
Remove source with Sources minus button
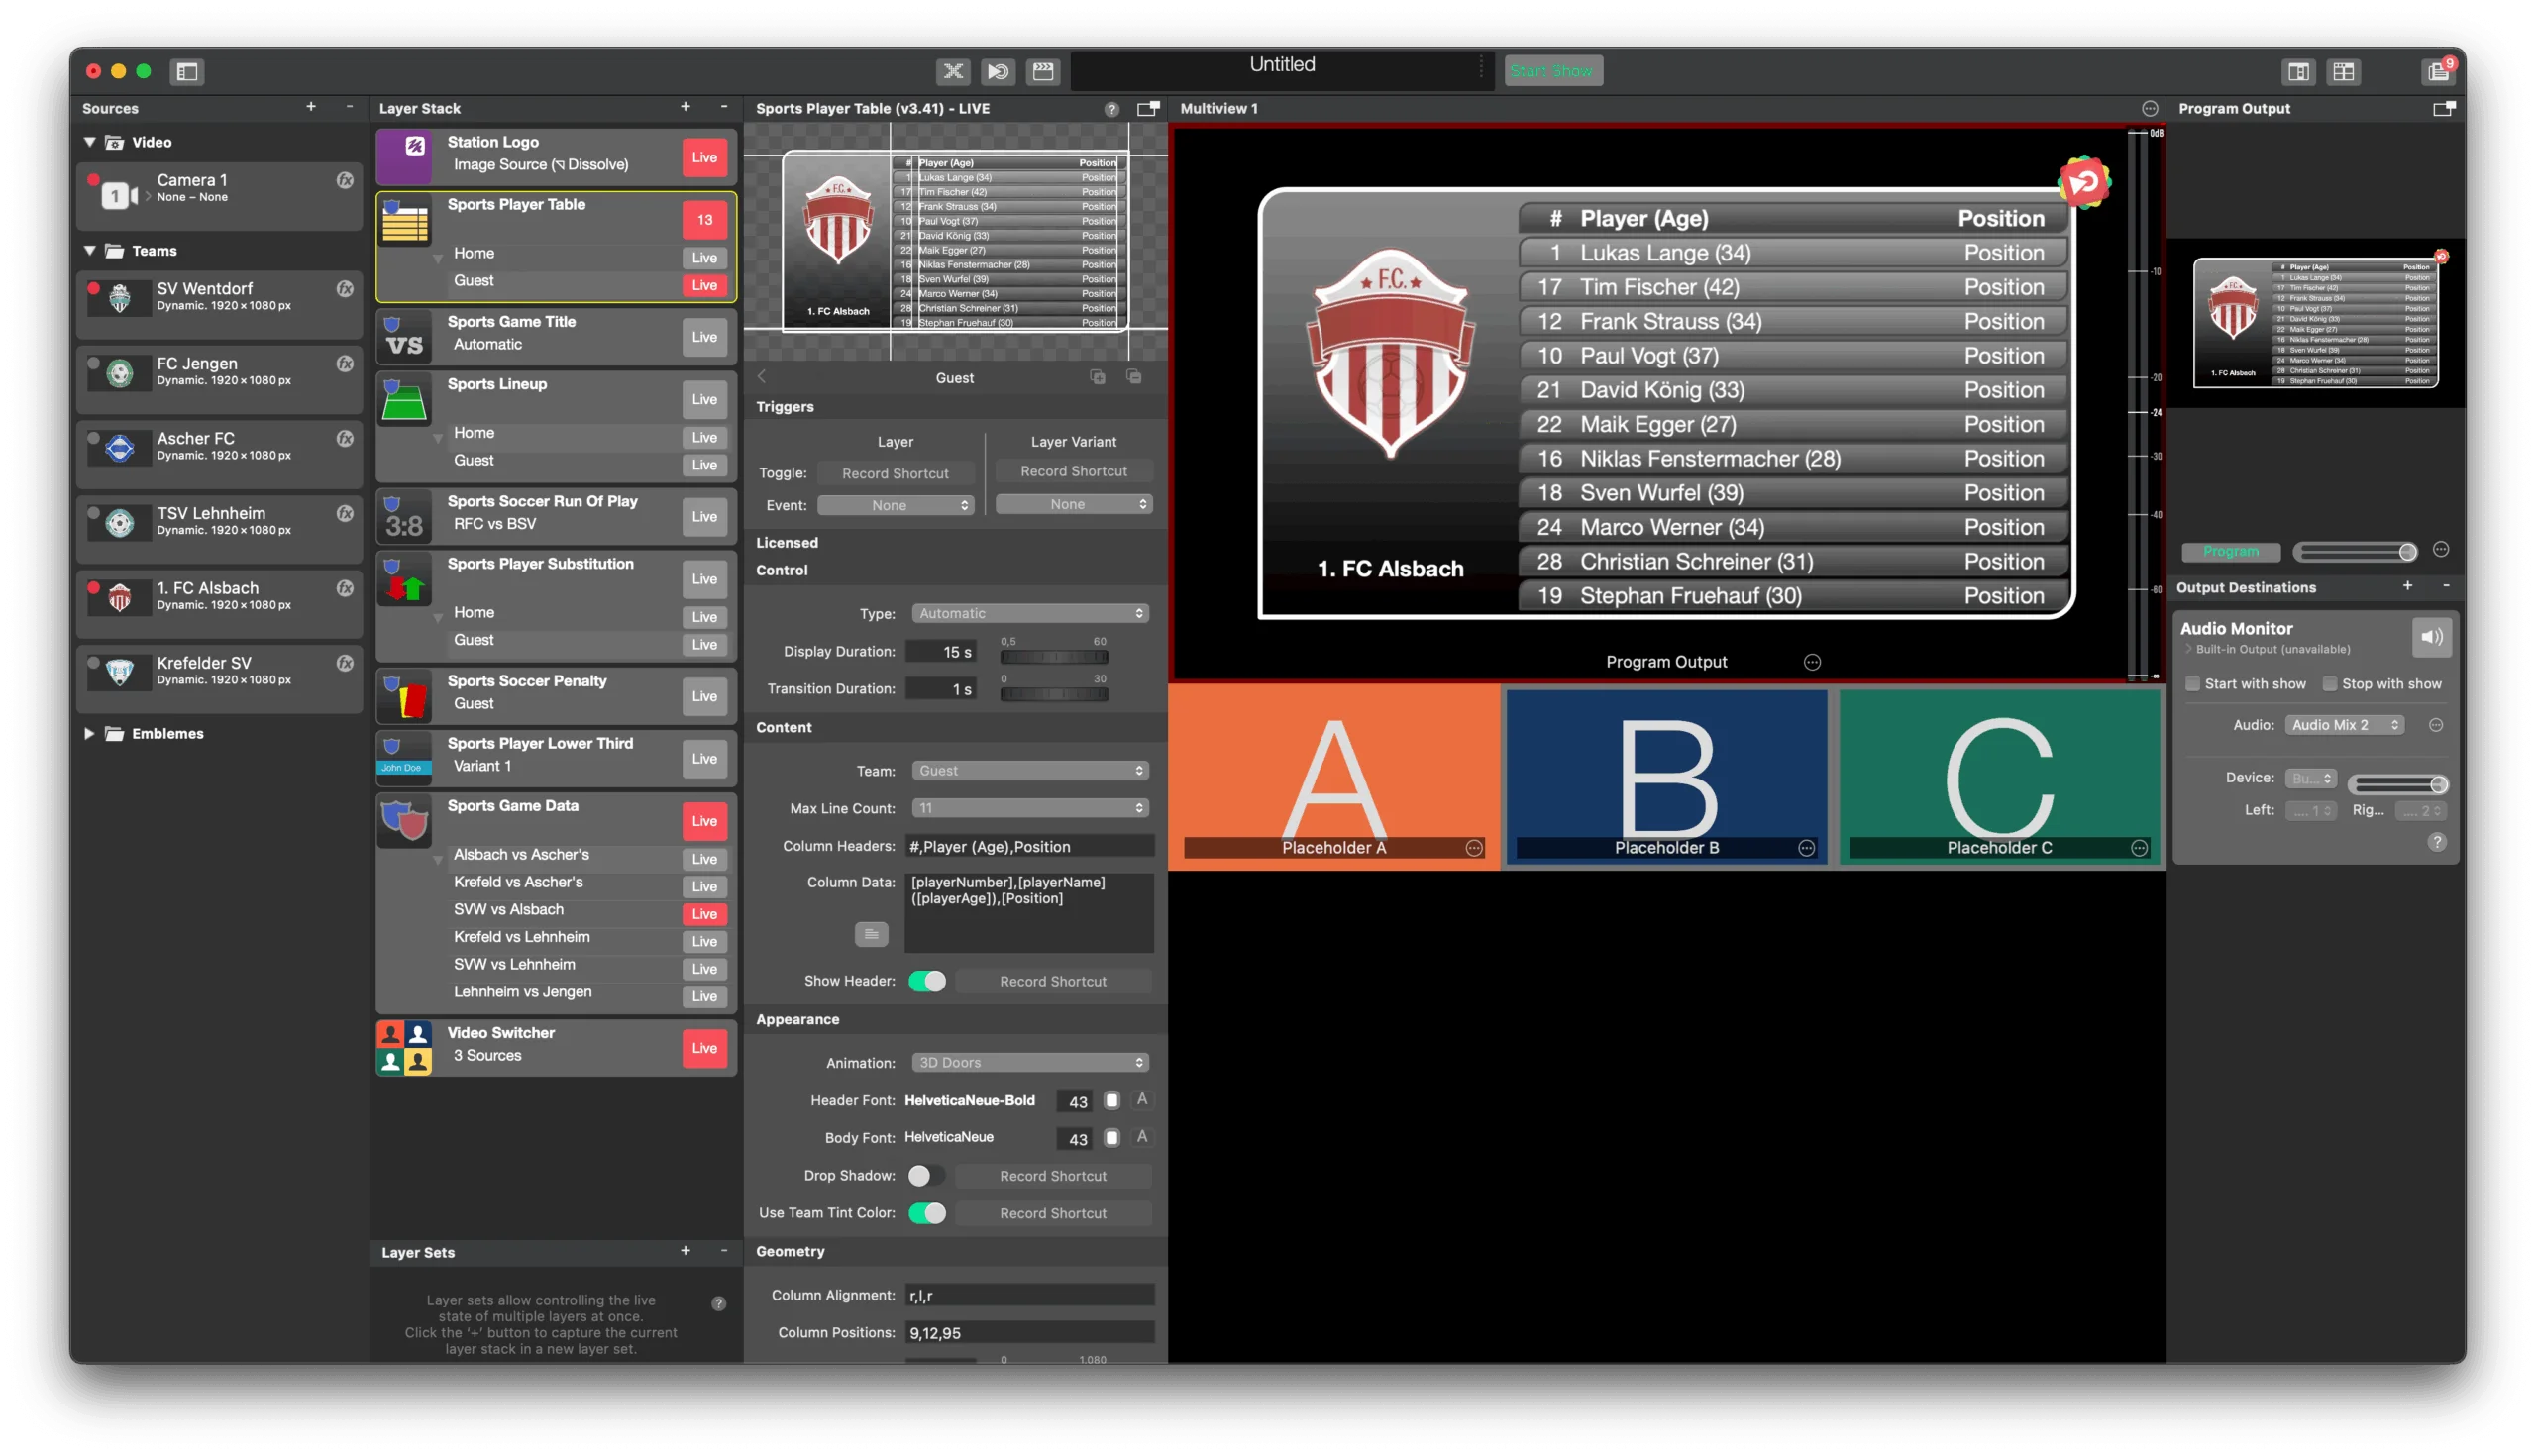(349, 107)
